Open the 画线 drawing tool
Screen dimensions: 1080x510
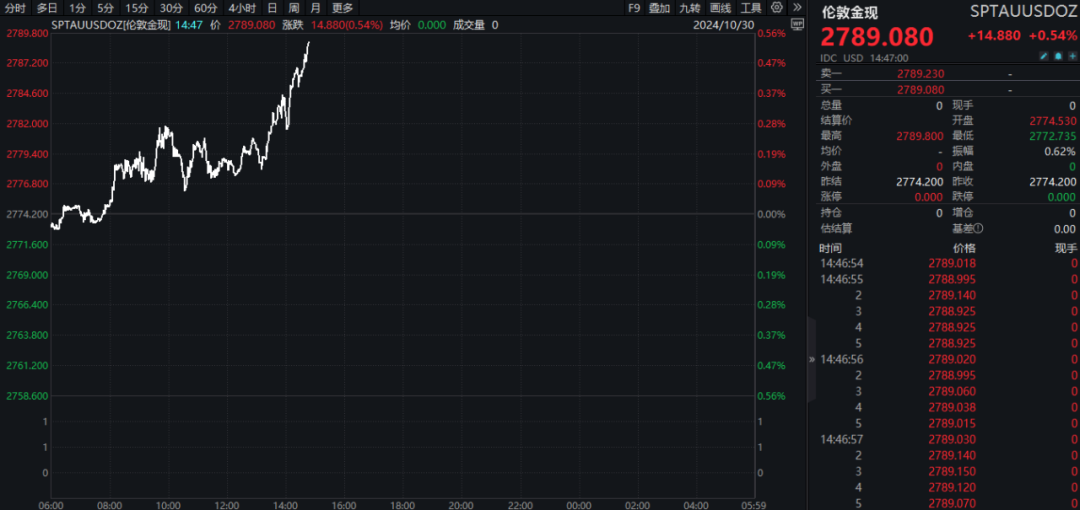720,7
